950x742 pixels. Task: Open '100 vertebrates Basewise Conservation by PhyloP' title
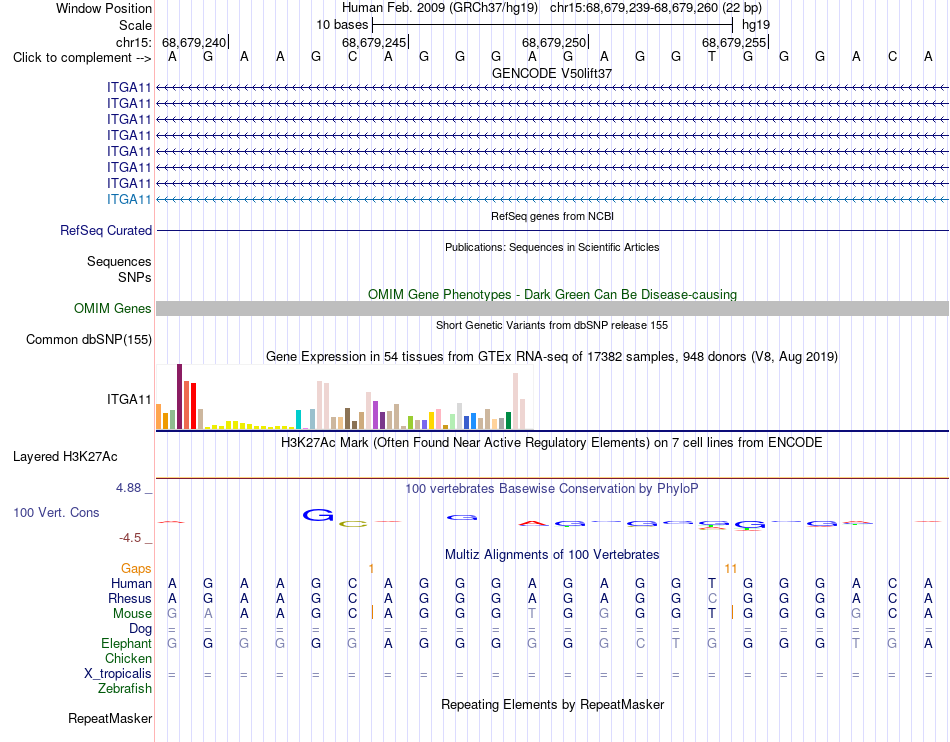click(552, 488)
